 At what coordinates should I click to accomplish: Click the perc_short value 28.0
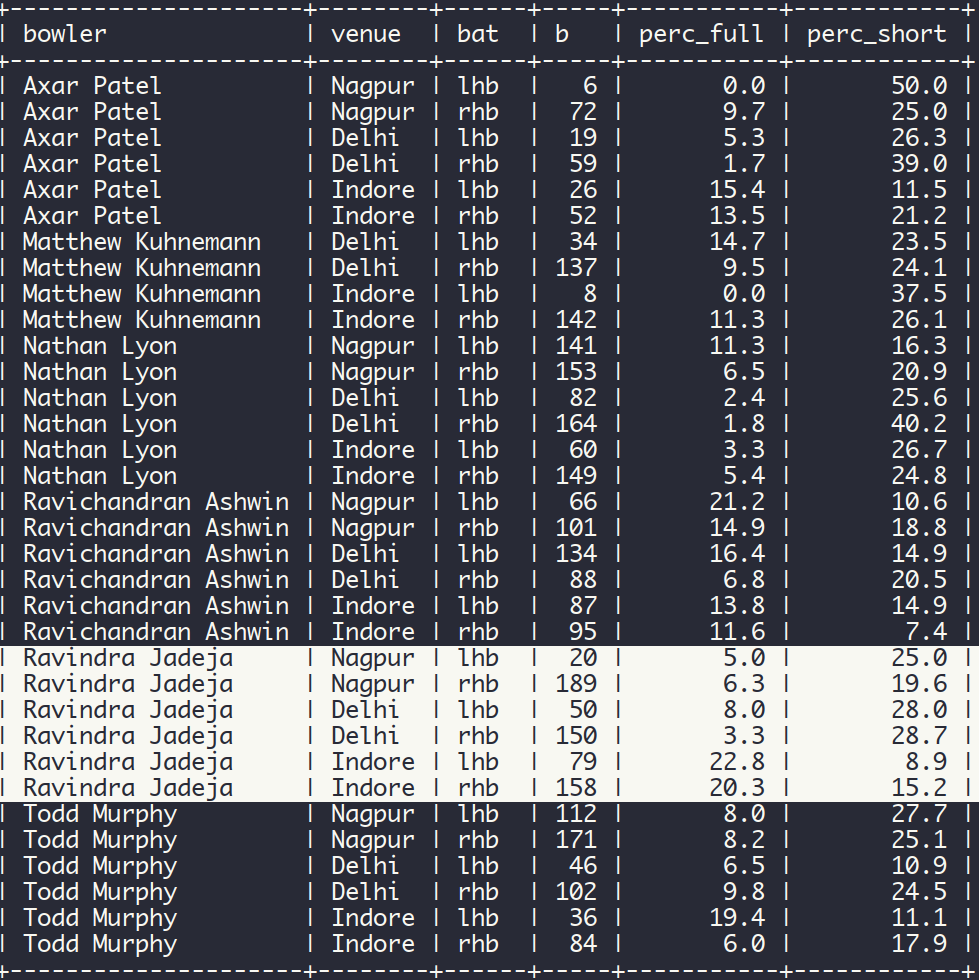pyautogui.click(x=919, y=710)
